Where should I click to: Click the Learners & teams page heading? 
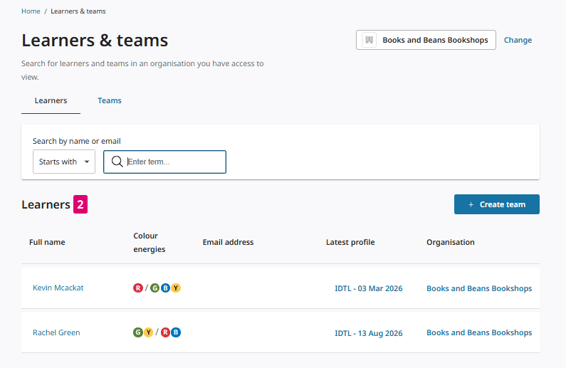(95, 40)
